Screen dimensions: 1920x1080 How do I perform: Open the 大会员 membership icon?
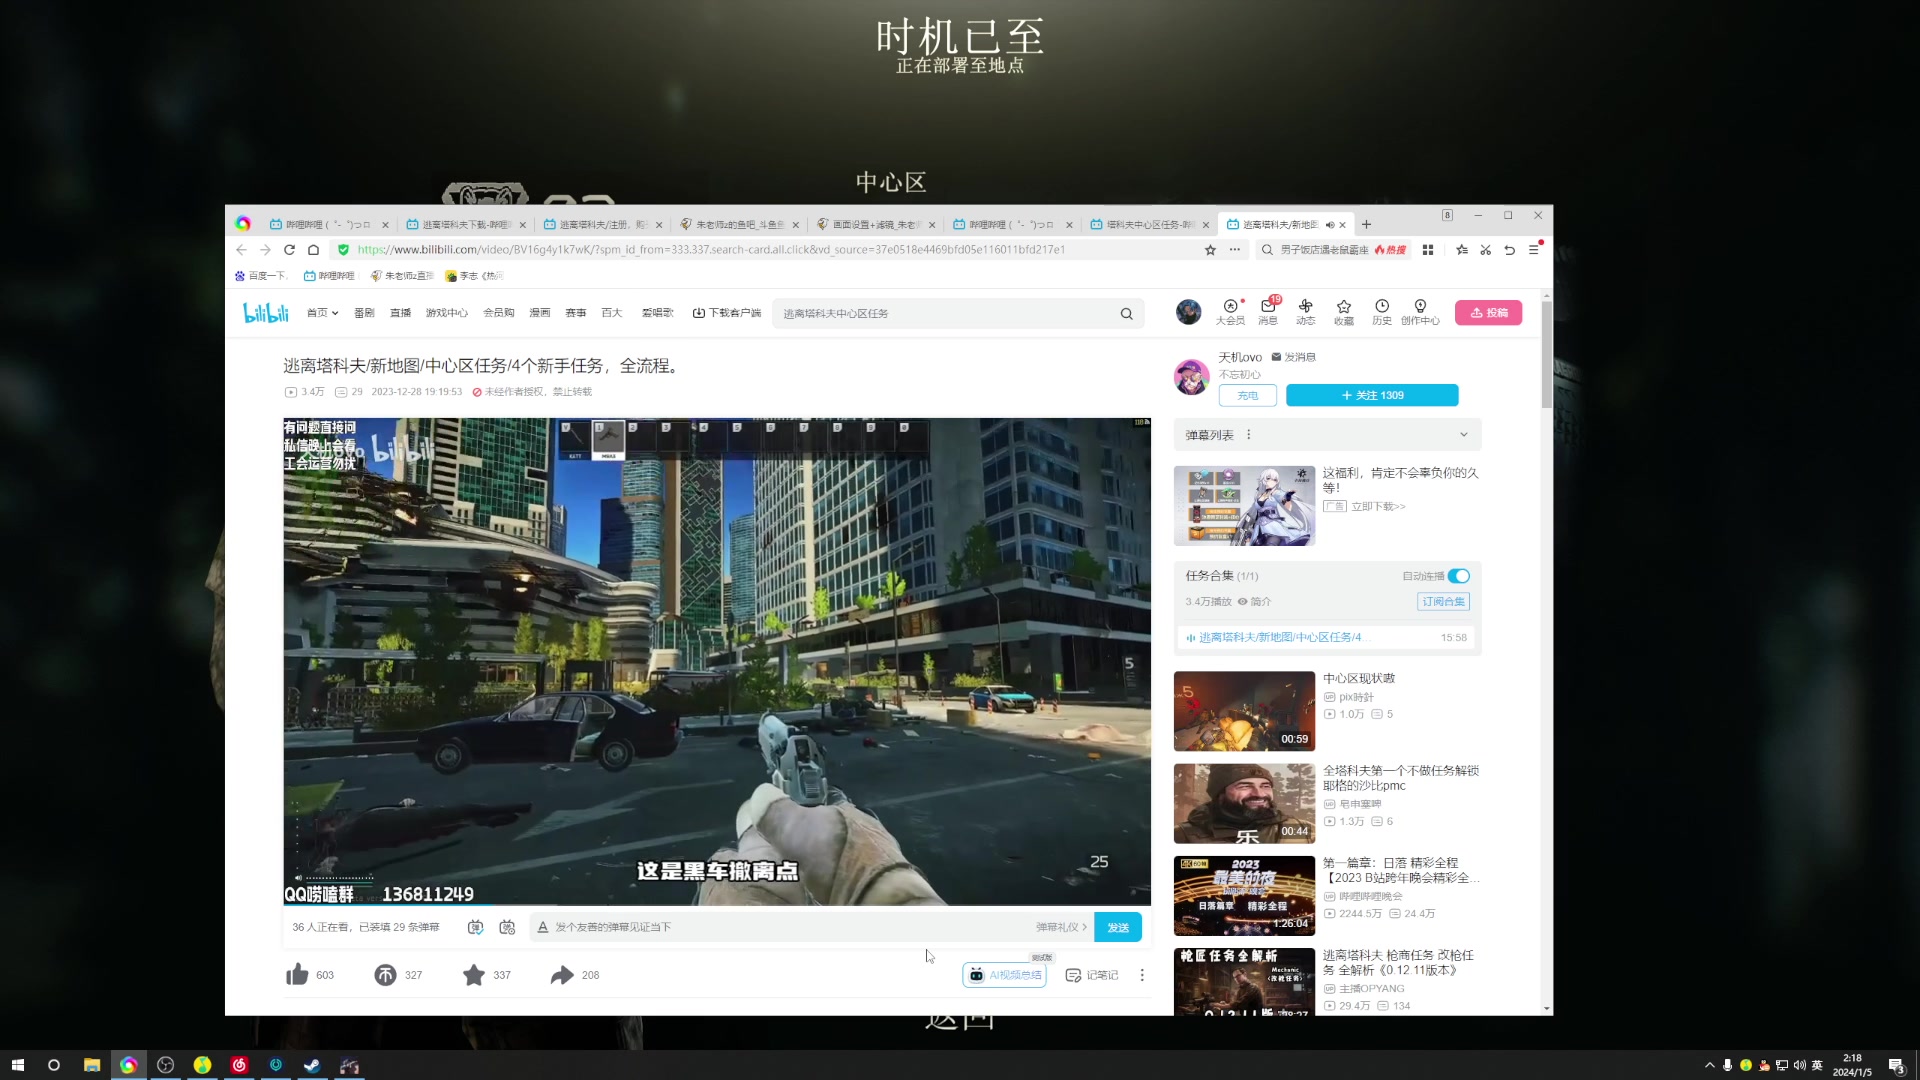click(x=1230, y=312)
